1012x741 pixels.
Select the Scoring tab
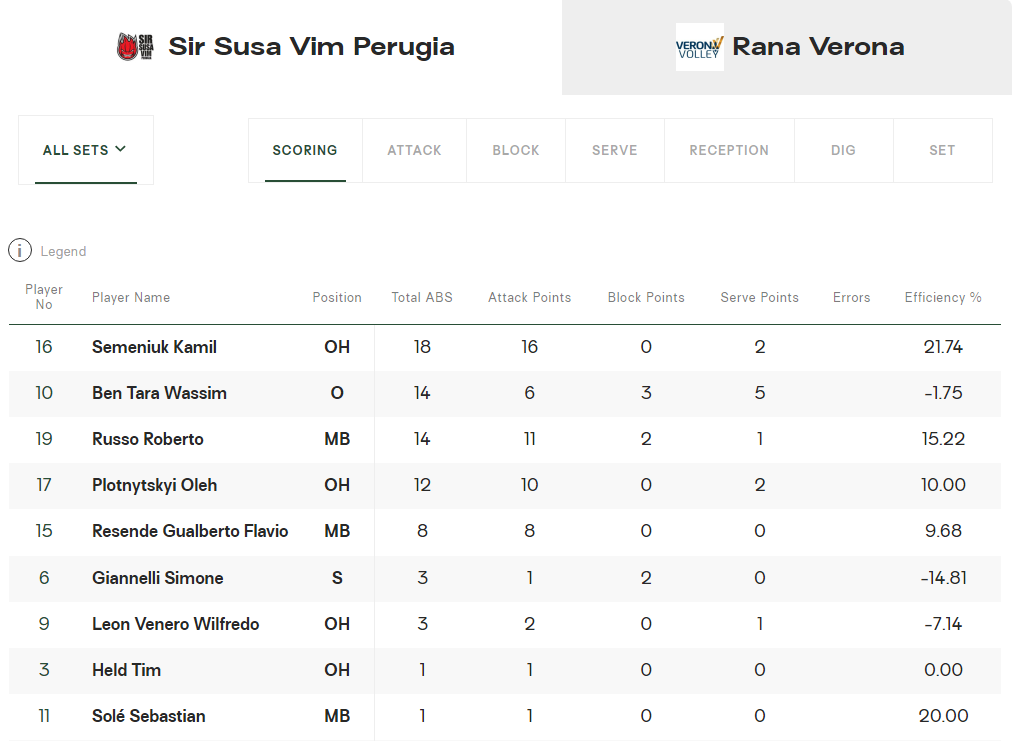coord(305,150)
